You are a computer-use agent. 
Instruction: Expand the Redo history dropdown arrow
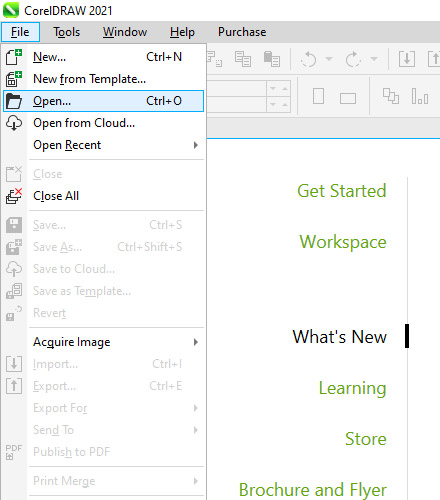(374, 59)
